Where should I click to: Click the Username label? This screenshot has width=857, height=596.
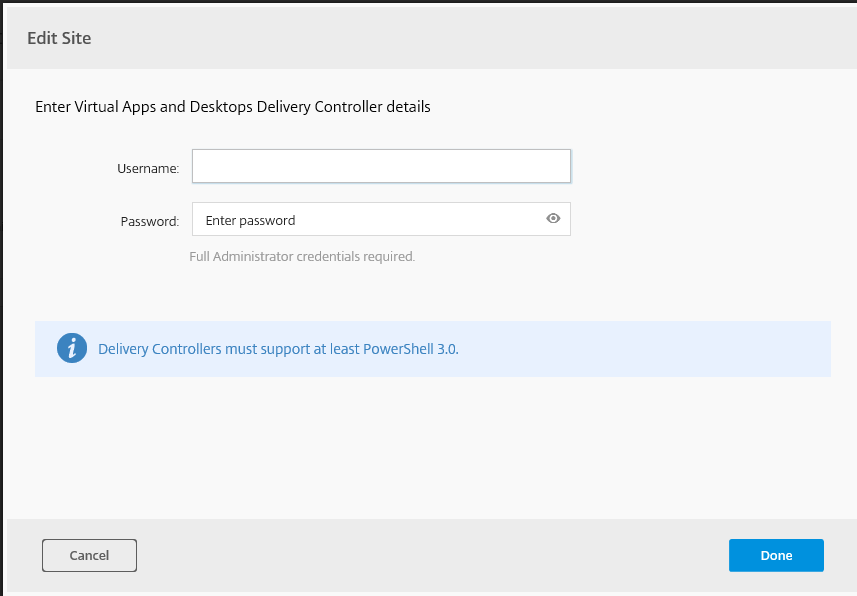pyautogui.click(x=148, y=168)
